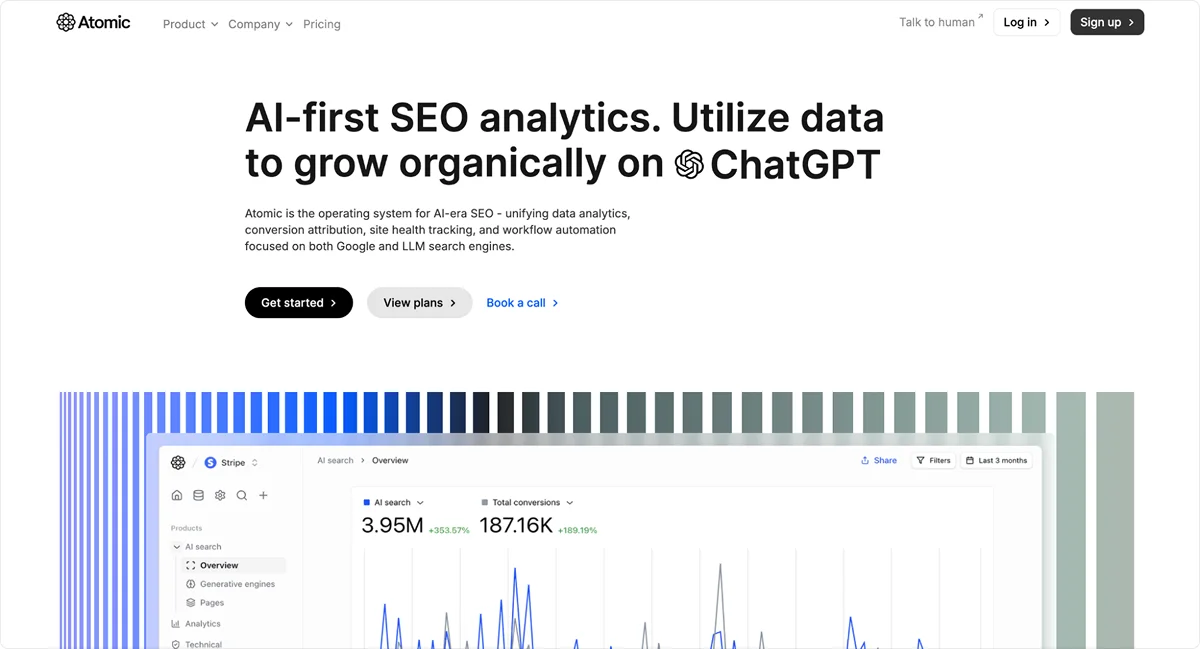Click the ChatGPT logo in headline
Screen dimensions: 1200x649
[x=689, y=164]
